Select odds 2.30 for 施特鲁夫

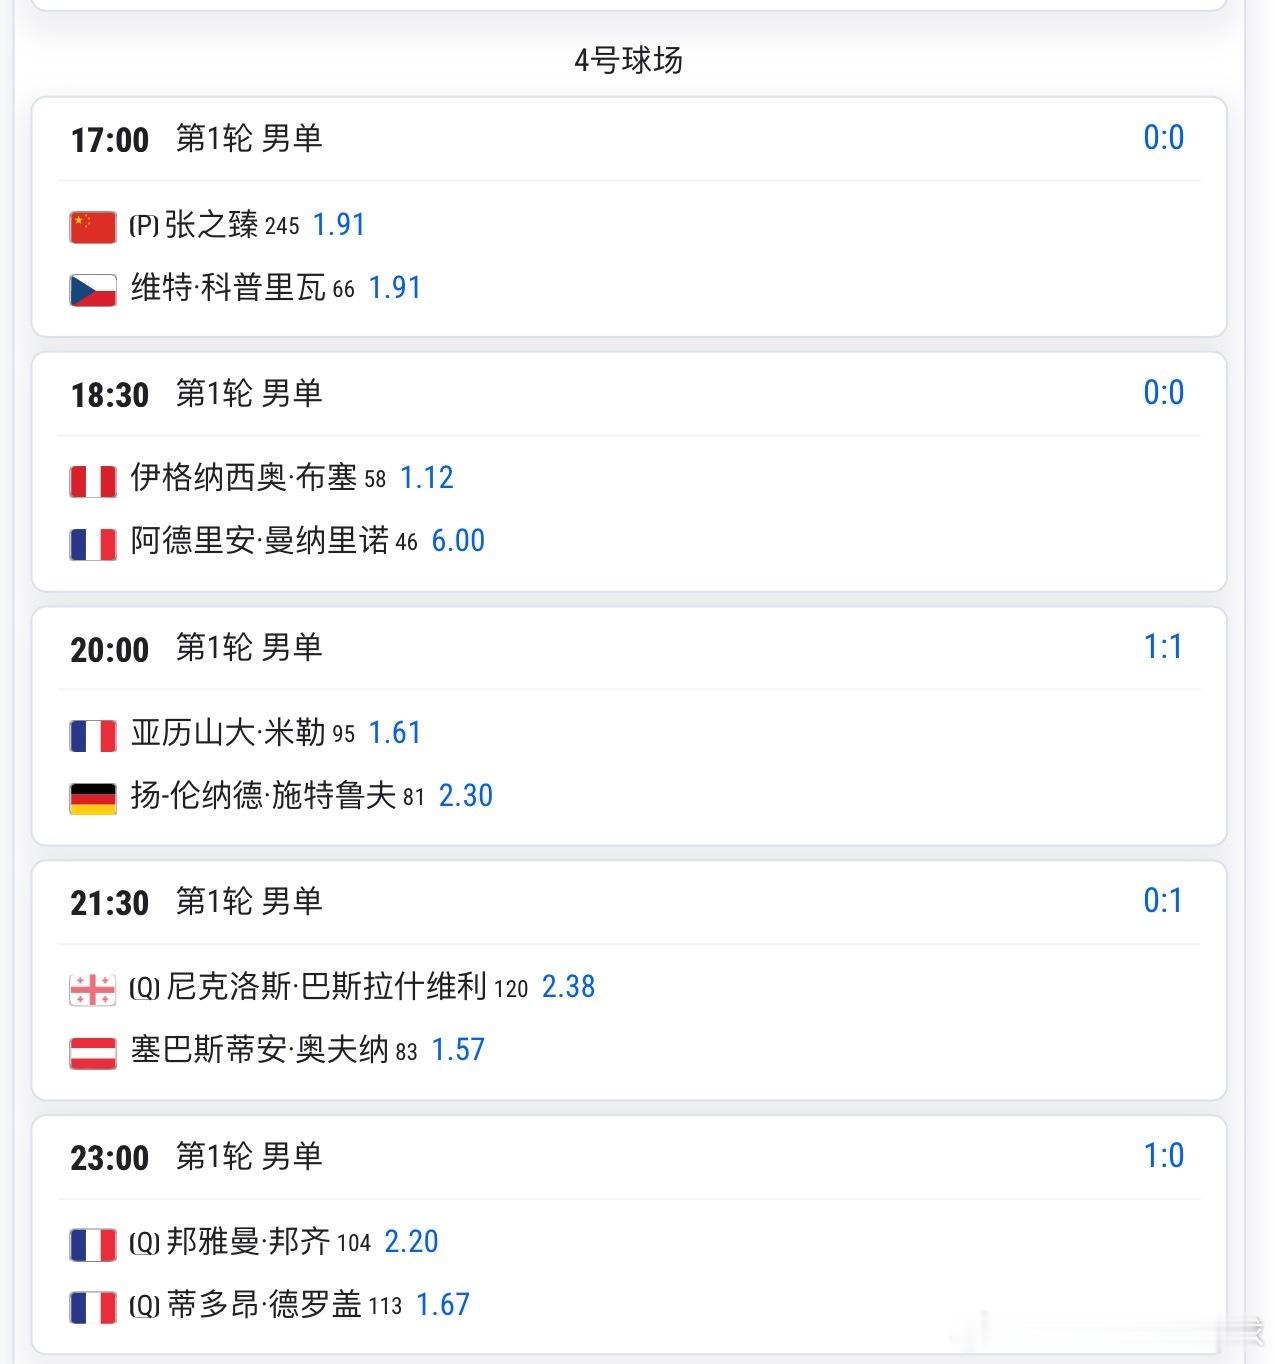pyautogui.click(x=466, y=796)
